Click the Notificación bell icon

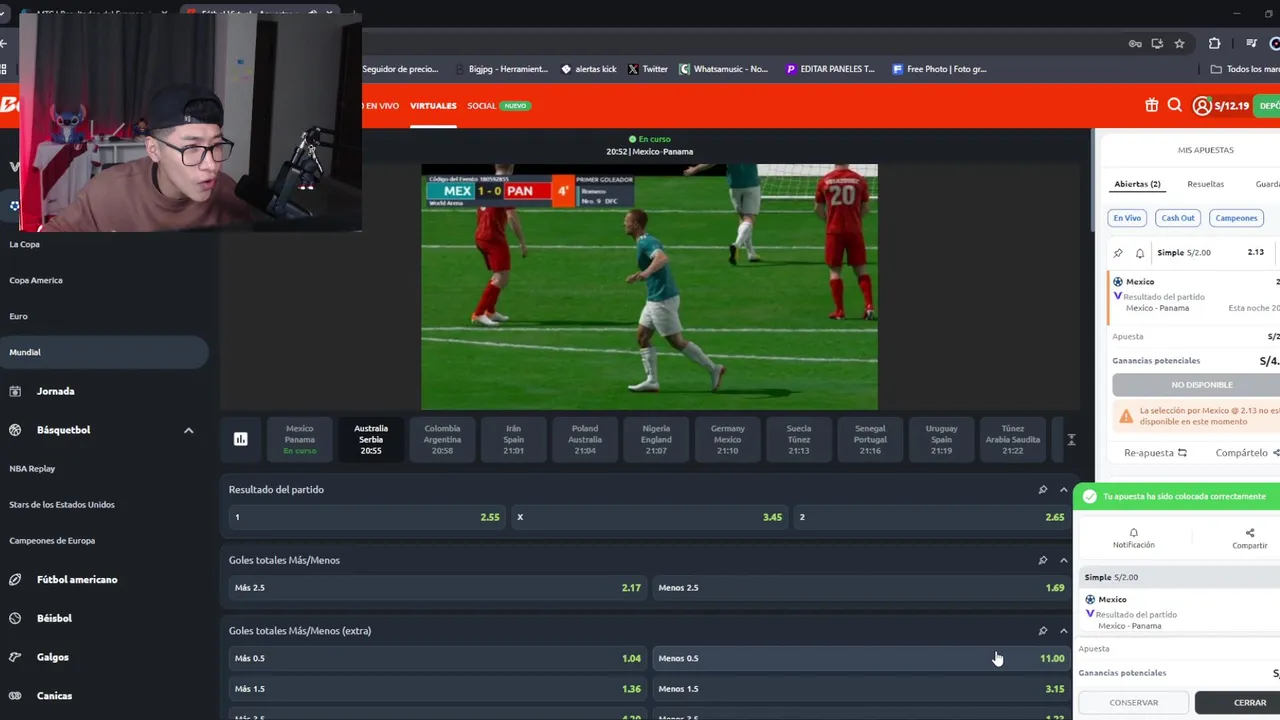pyautogui.click(x=1134, y=533)
